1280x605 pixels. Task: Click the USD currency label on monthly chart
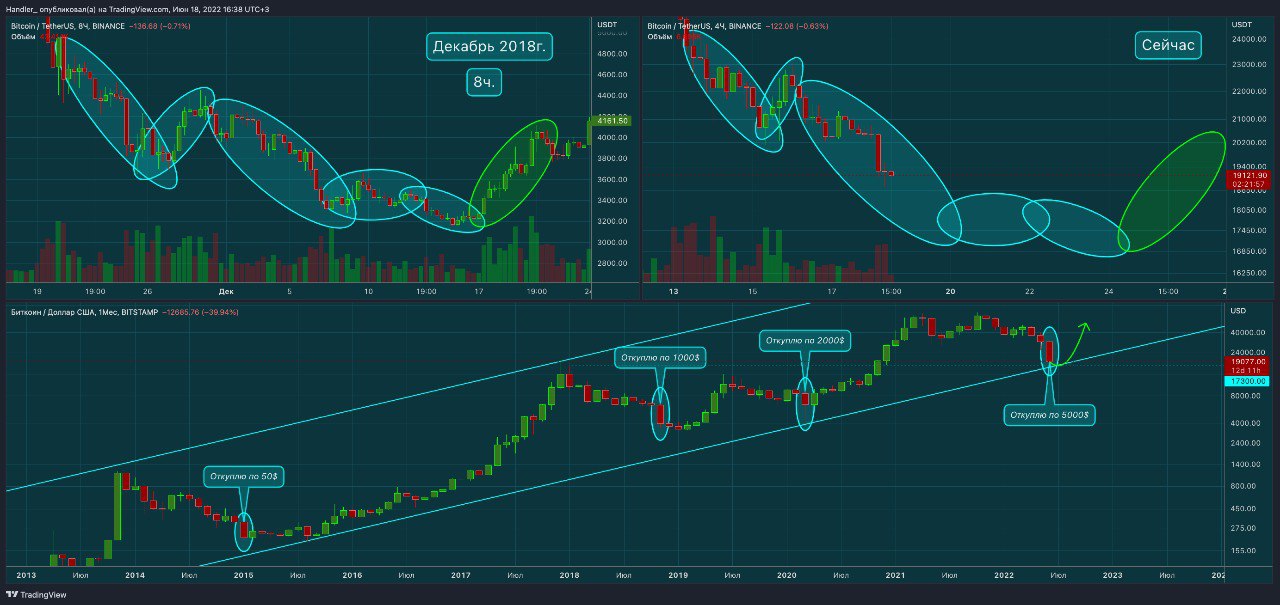click(1238, 311)
